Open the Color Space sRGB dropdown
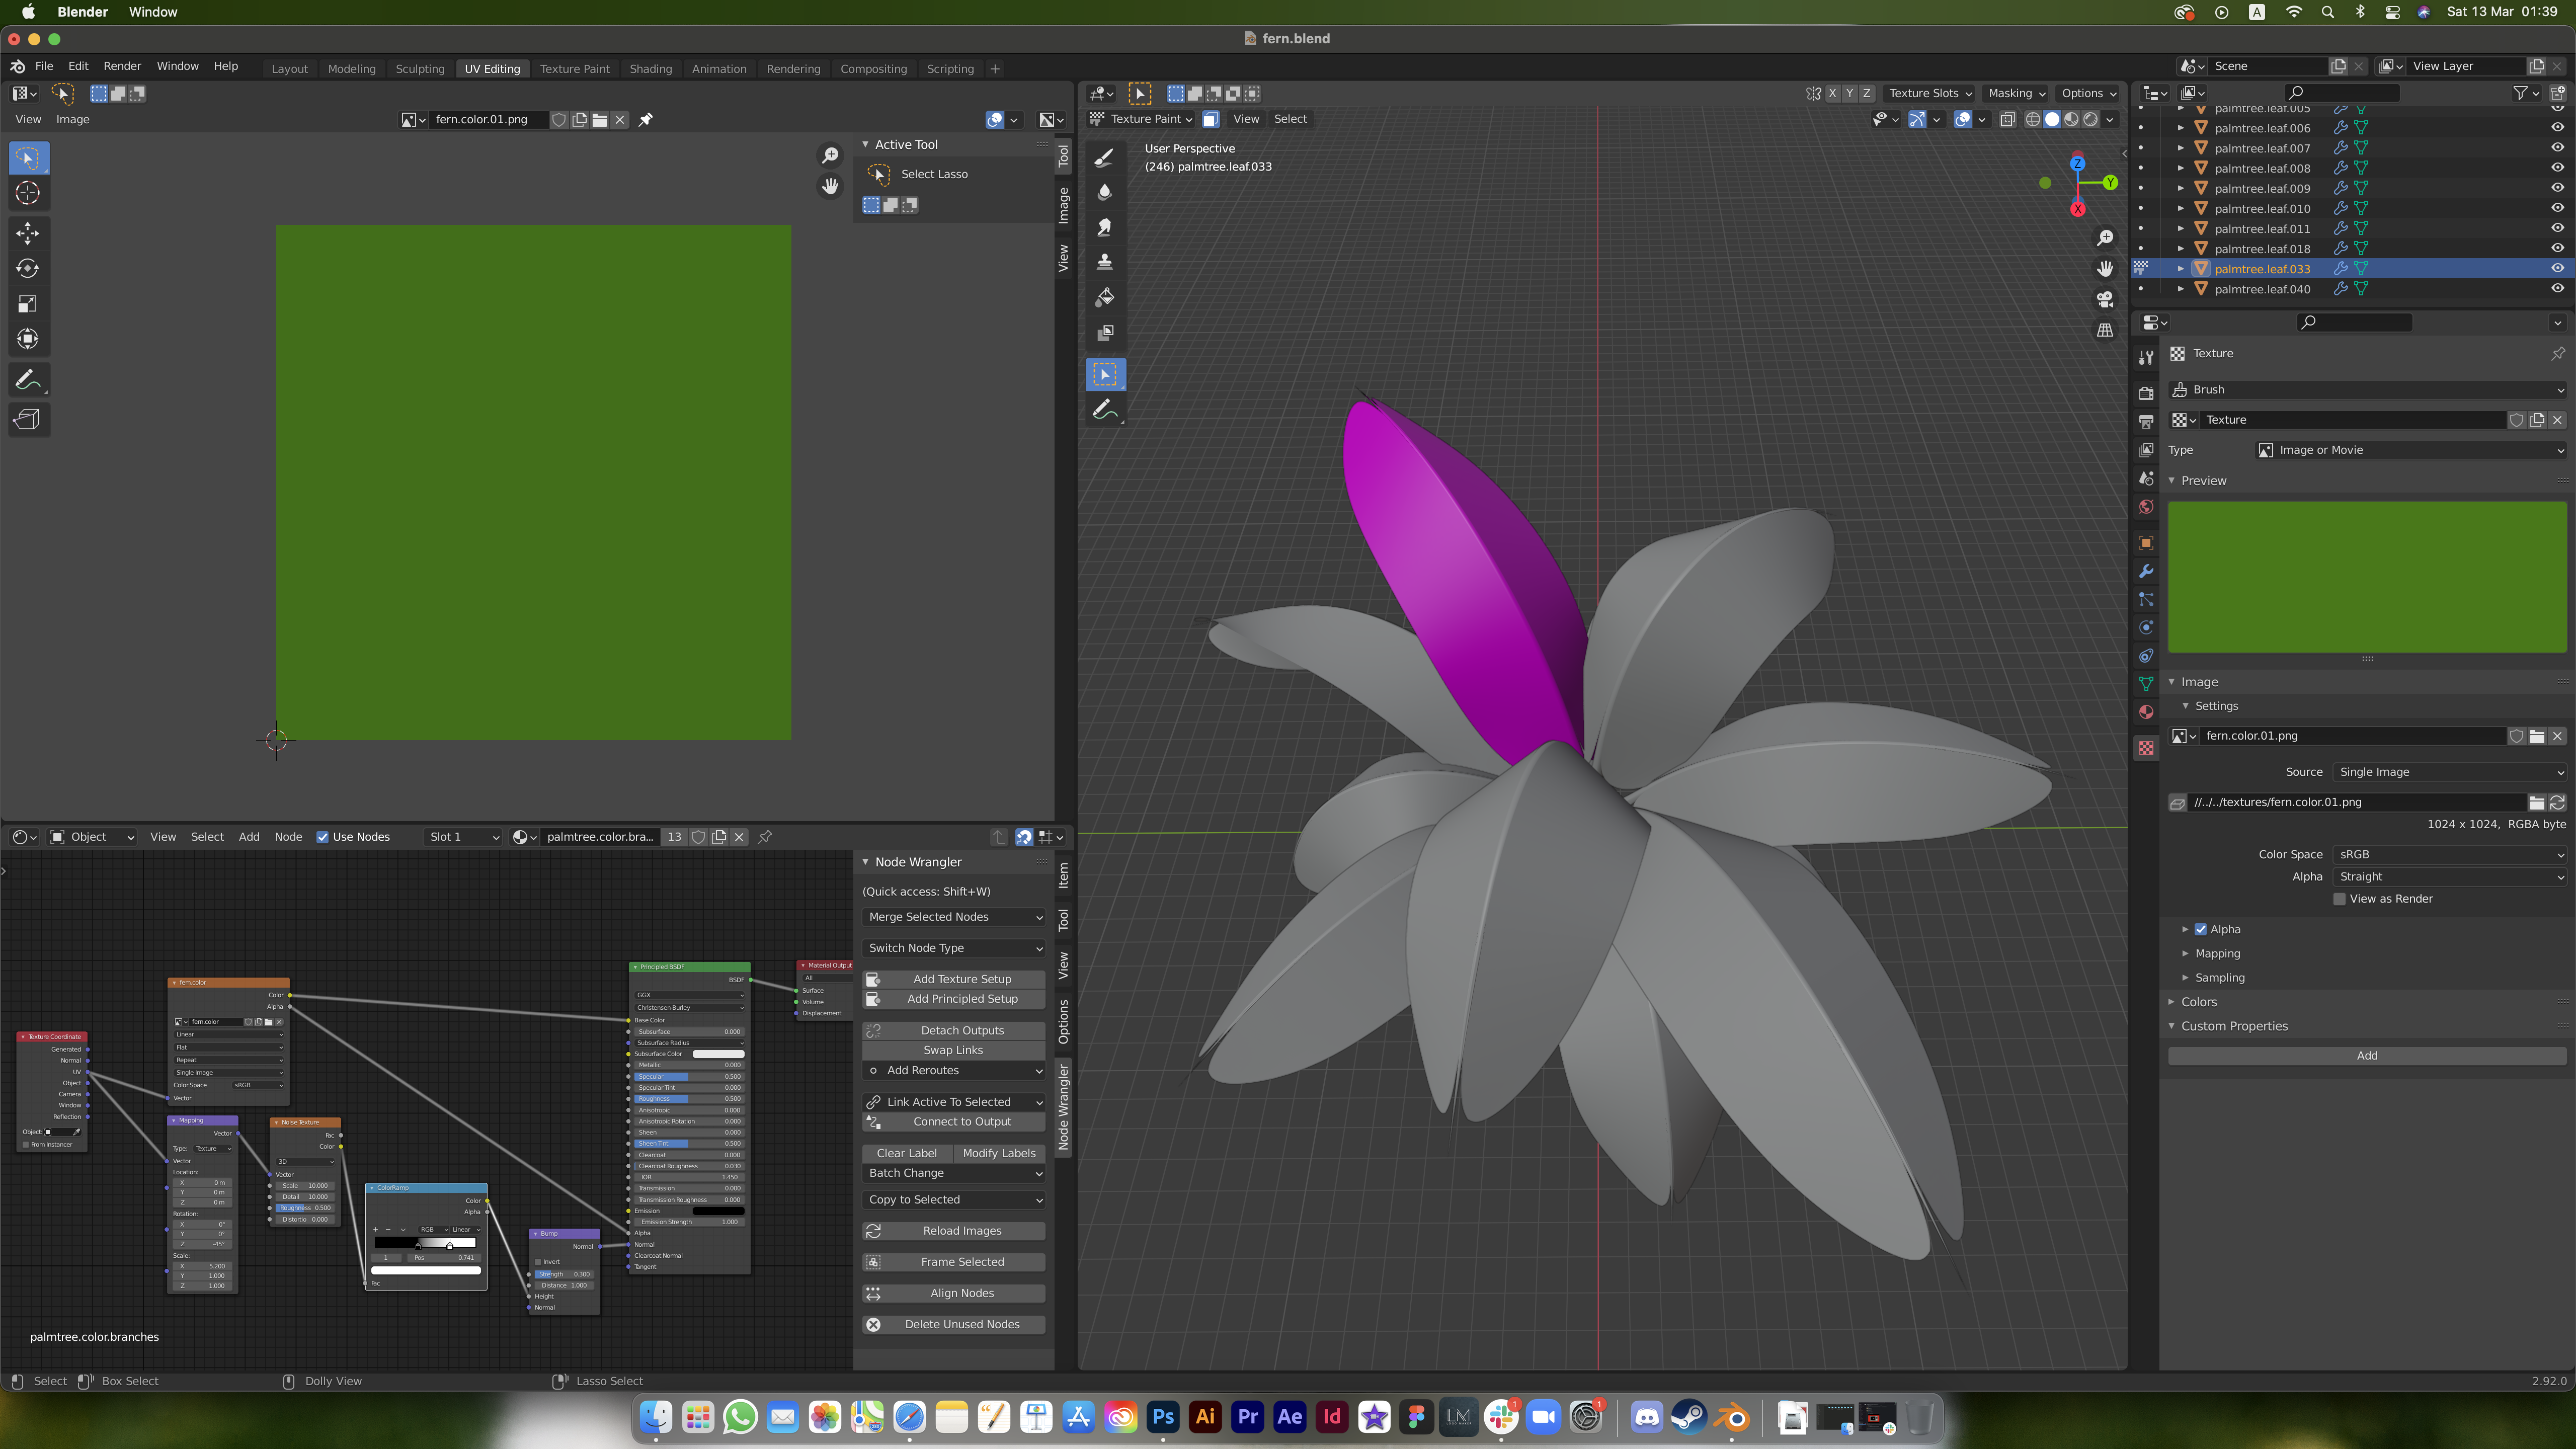The width and height of the screenshot is (2576, 1449). 2450,854
